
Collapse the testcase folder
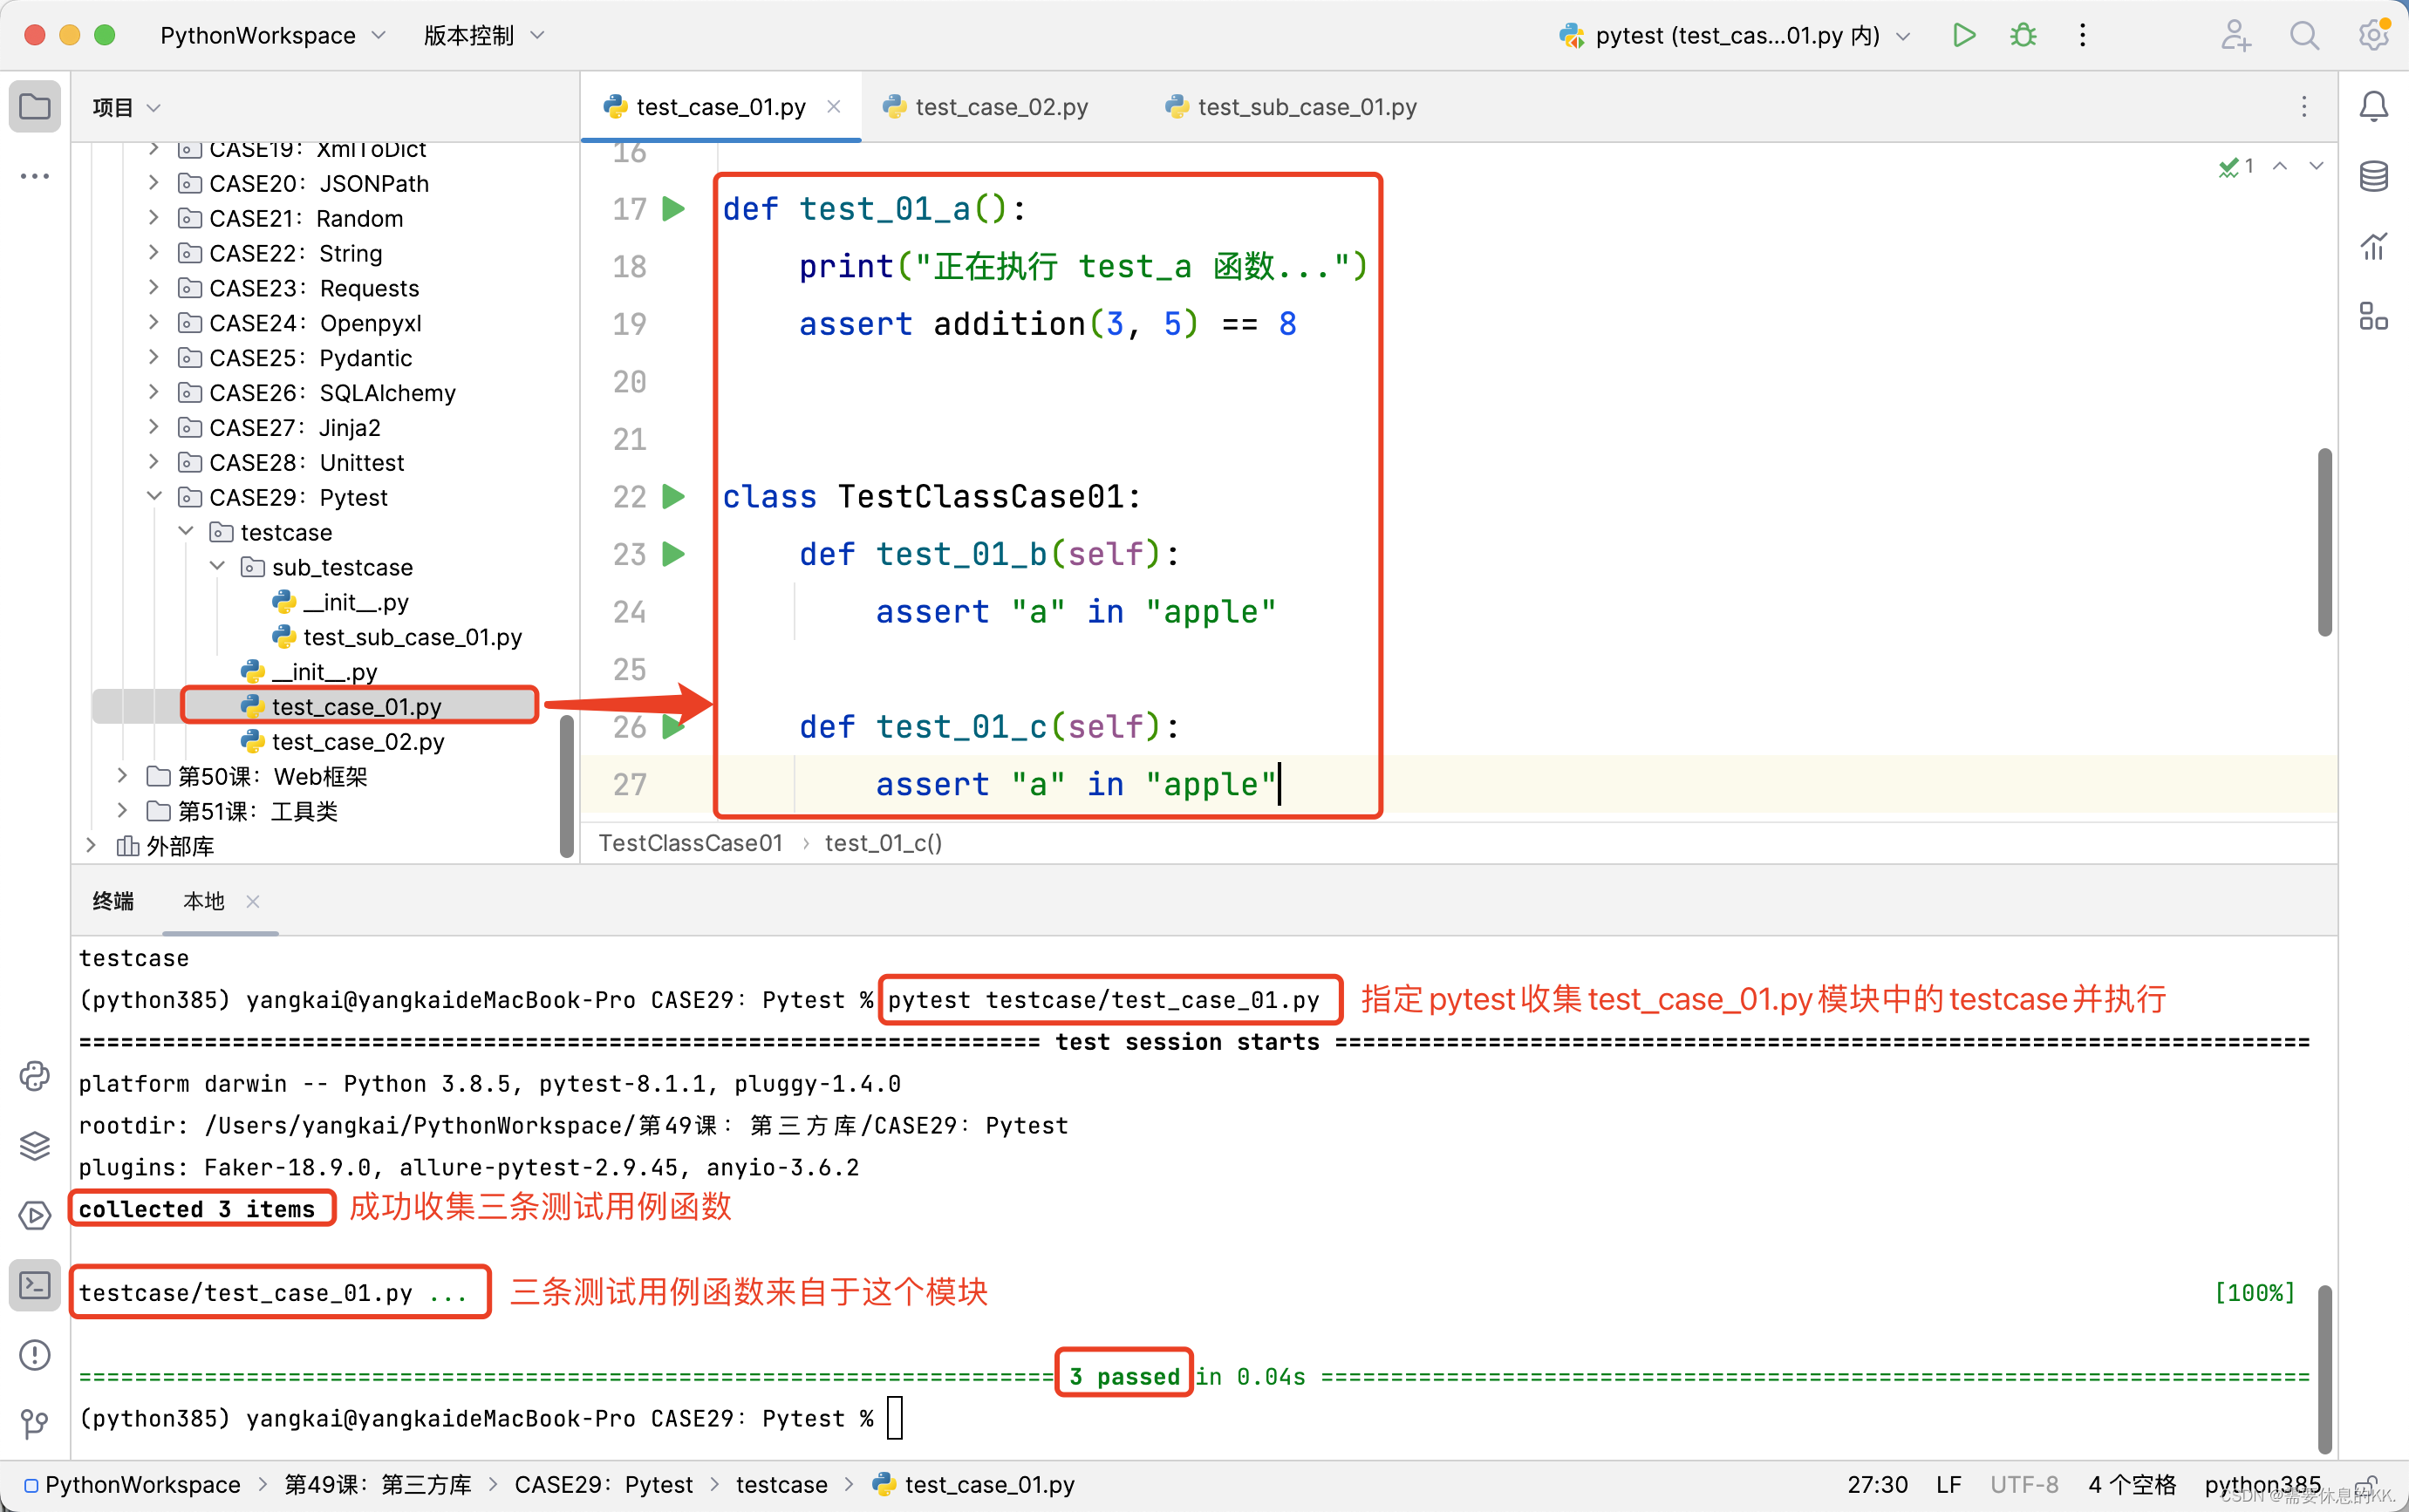coord(185,532)
